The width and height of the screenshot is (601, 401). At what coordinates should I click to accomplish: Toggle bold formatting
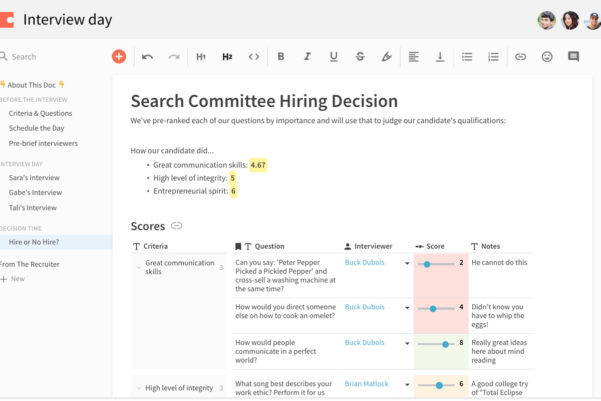point(281,57)
